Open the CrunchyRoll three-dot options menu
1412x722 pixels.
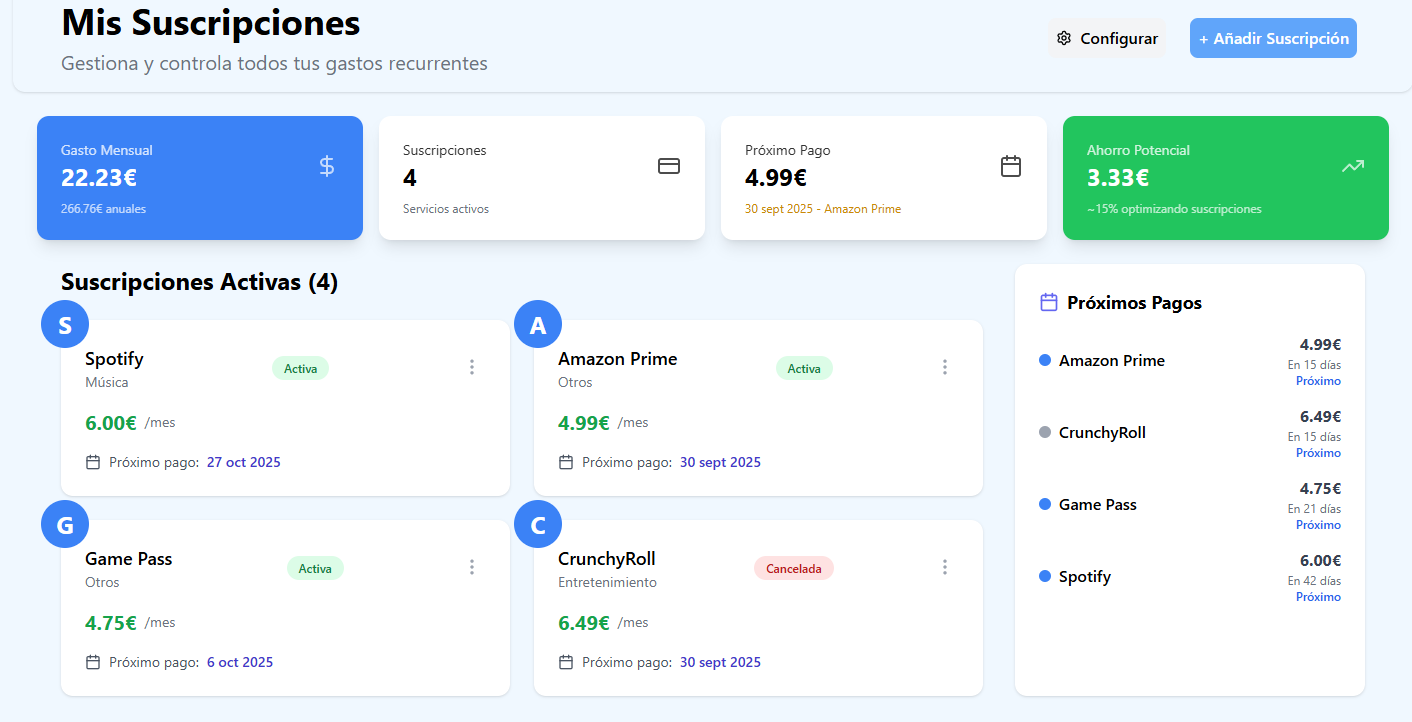(945, 567)
